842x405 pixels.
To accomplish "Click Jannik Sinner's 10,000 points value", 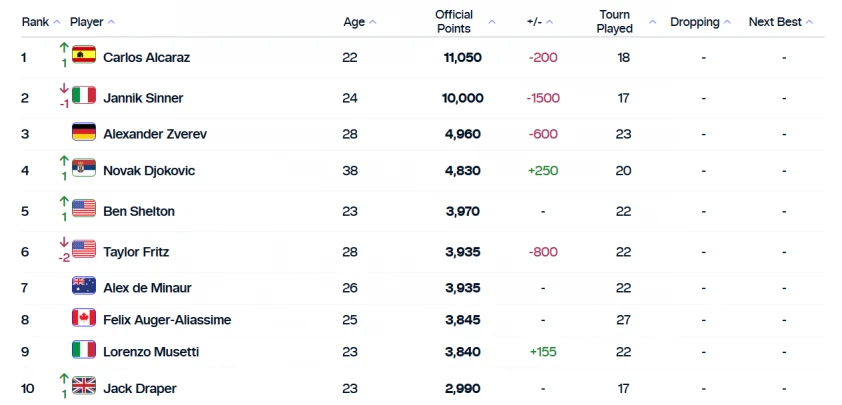I will [x=463, y=98].
